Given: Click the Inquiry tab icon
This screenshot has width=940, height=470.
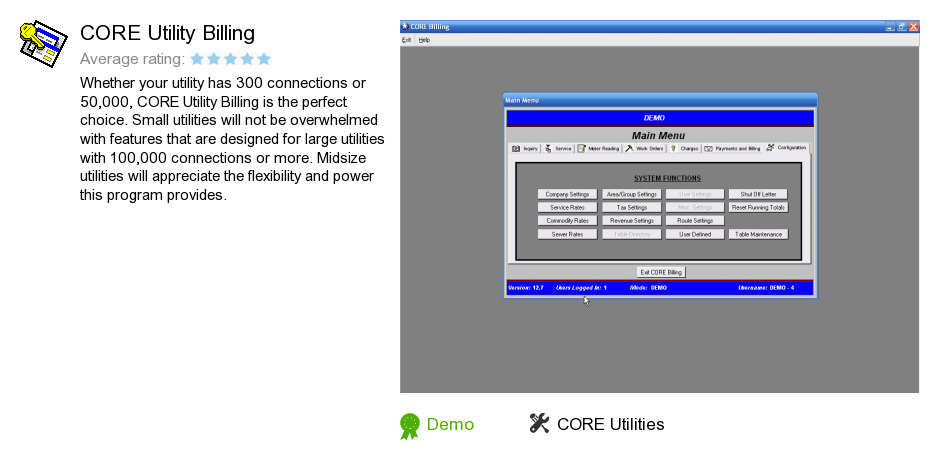Looking at the screenshot, I should click(516, 148).
